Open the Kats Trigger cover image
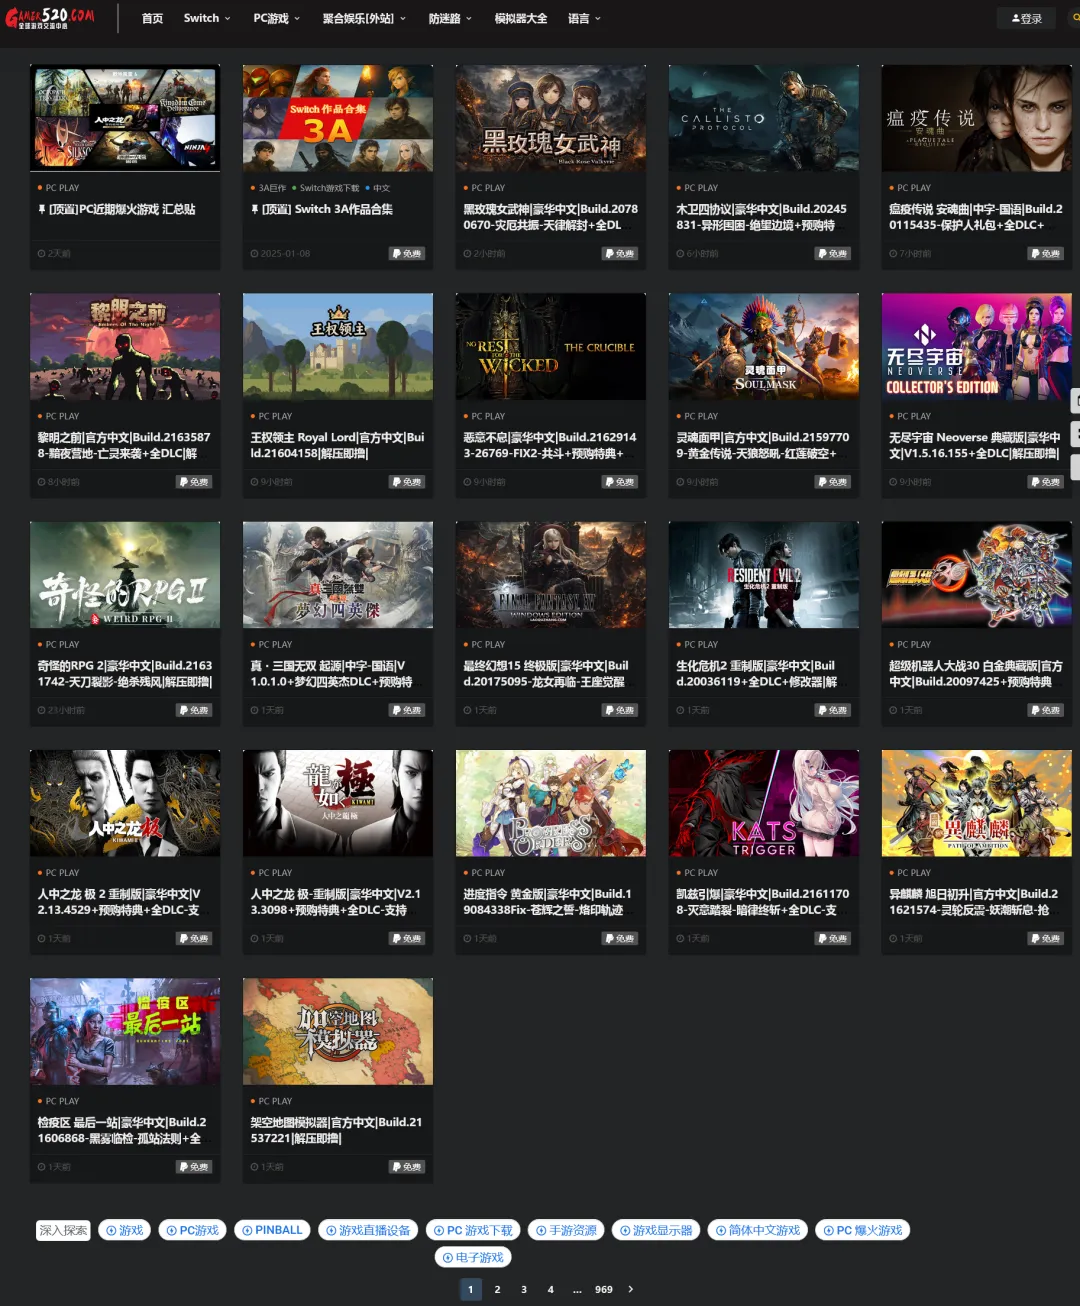 764,803
